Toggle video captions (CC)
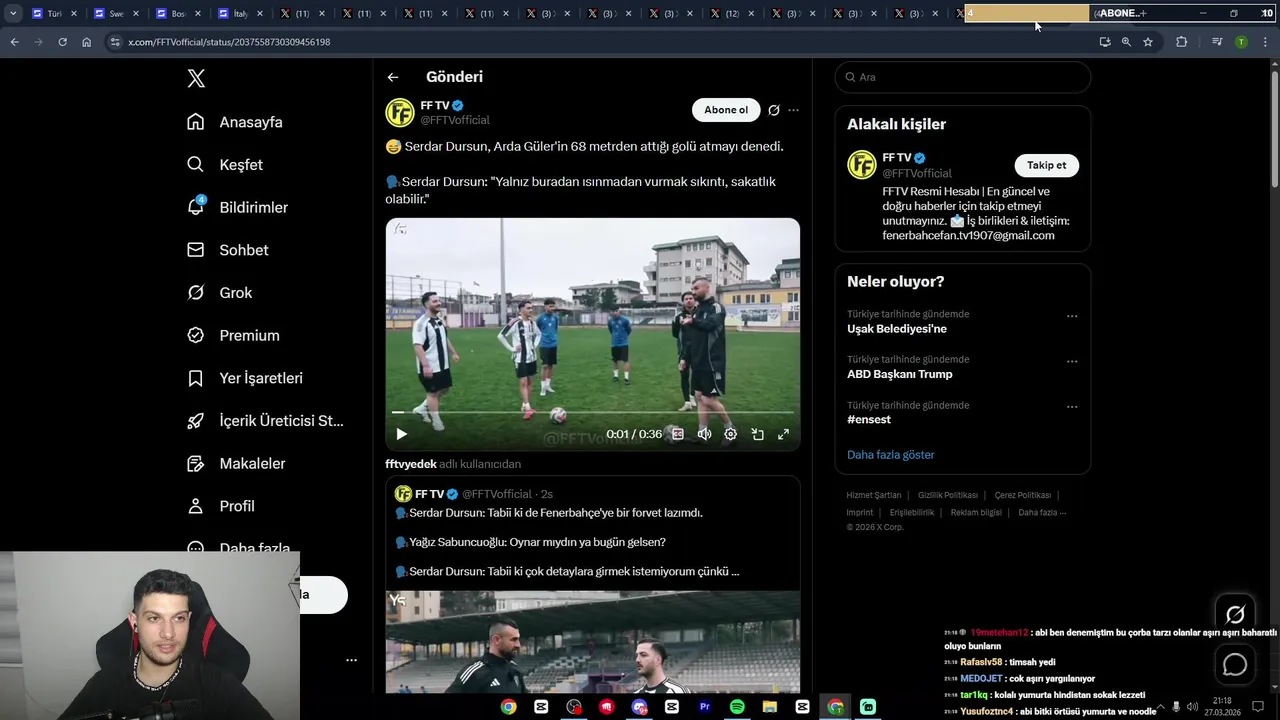The image size is (1280, 720). (678, 434)
